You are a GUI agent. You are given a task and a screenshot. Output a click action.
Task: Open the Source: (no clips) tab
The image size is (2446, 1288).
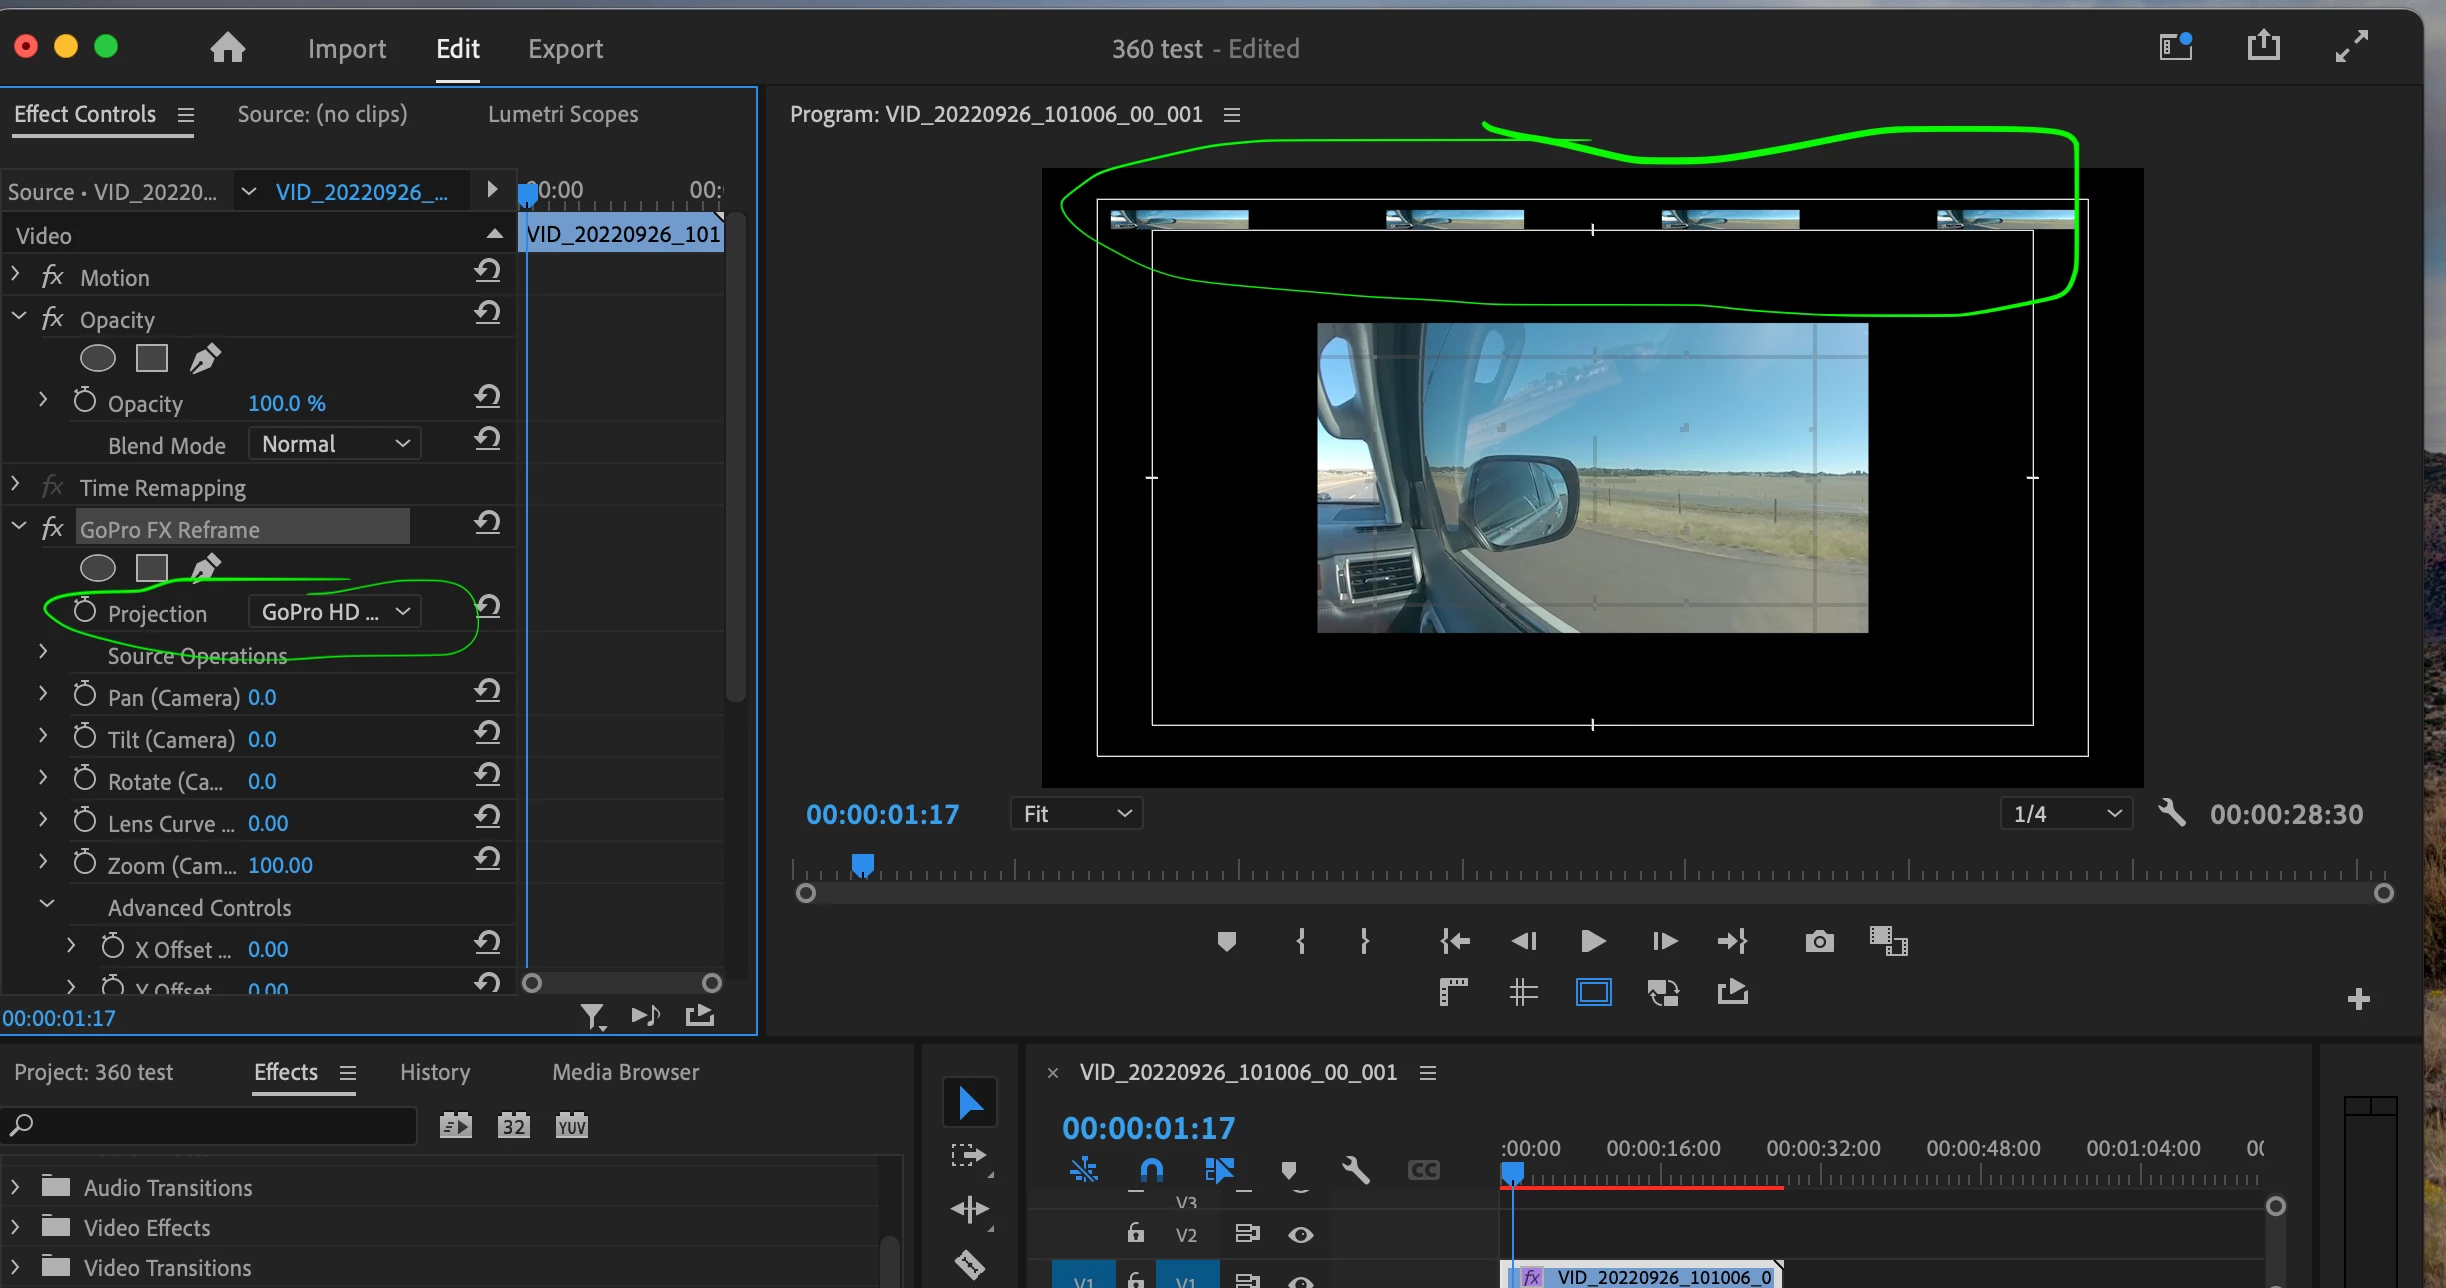[322, 114]
